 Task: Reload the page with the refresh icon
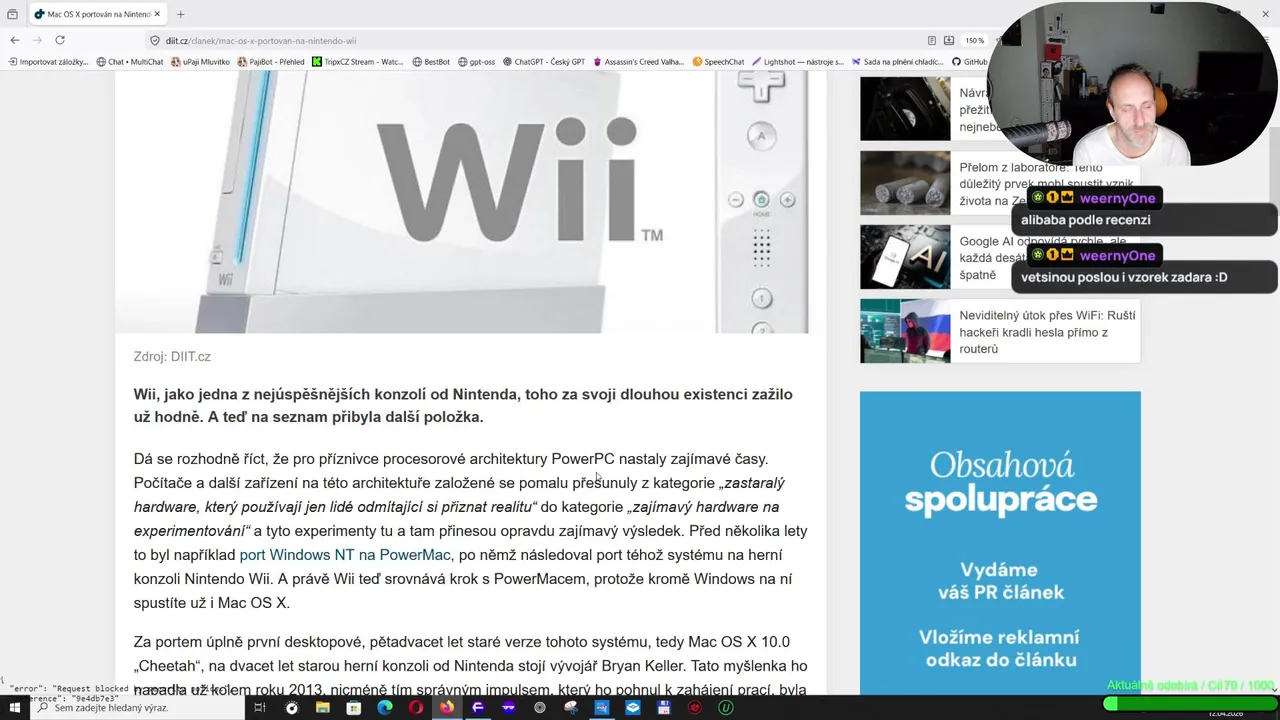60,40
